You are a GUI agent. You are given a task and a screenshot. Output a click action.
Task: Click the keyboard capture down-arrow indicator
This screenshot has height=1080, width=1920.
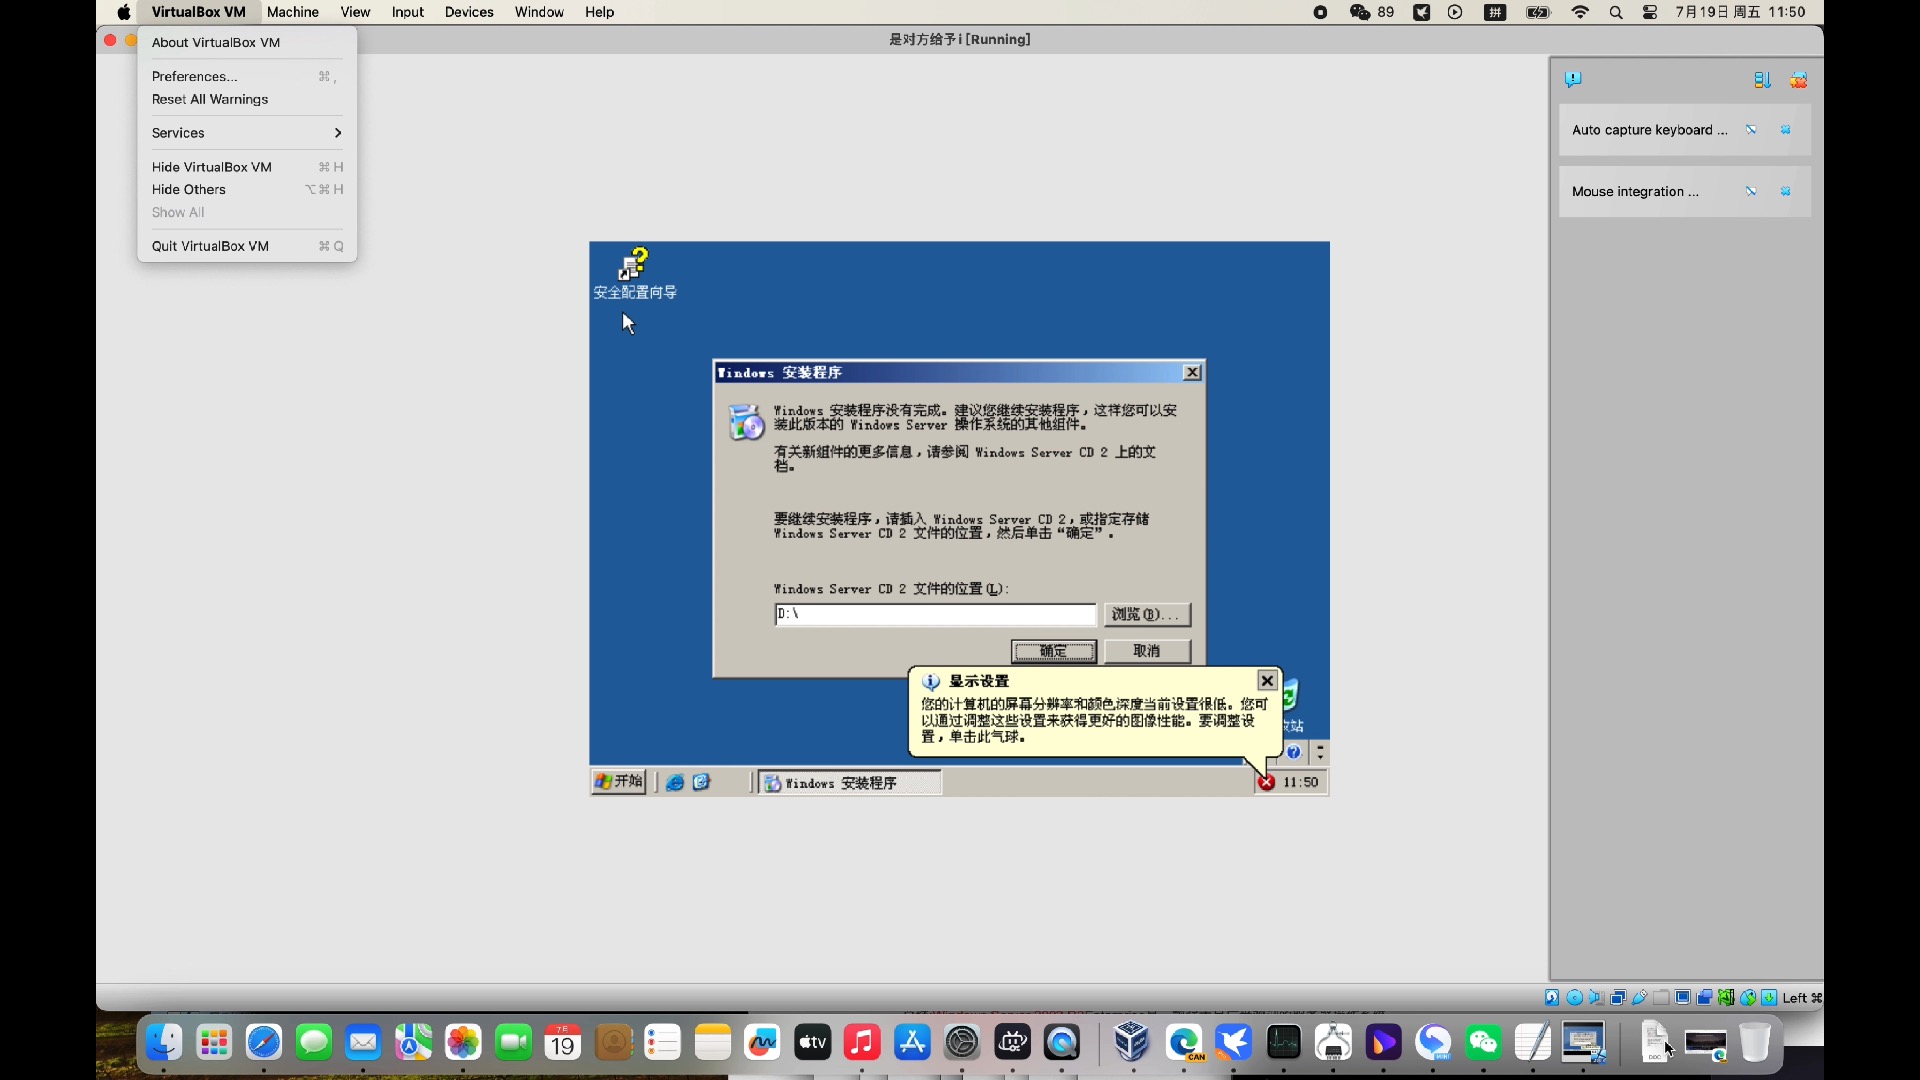point(1769,997)
